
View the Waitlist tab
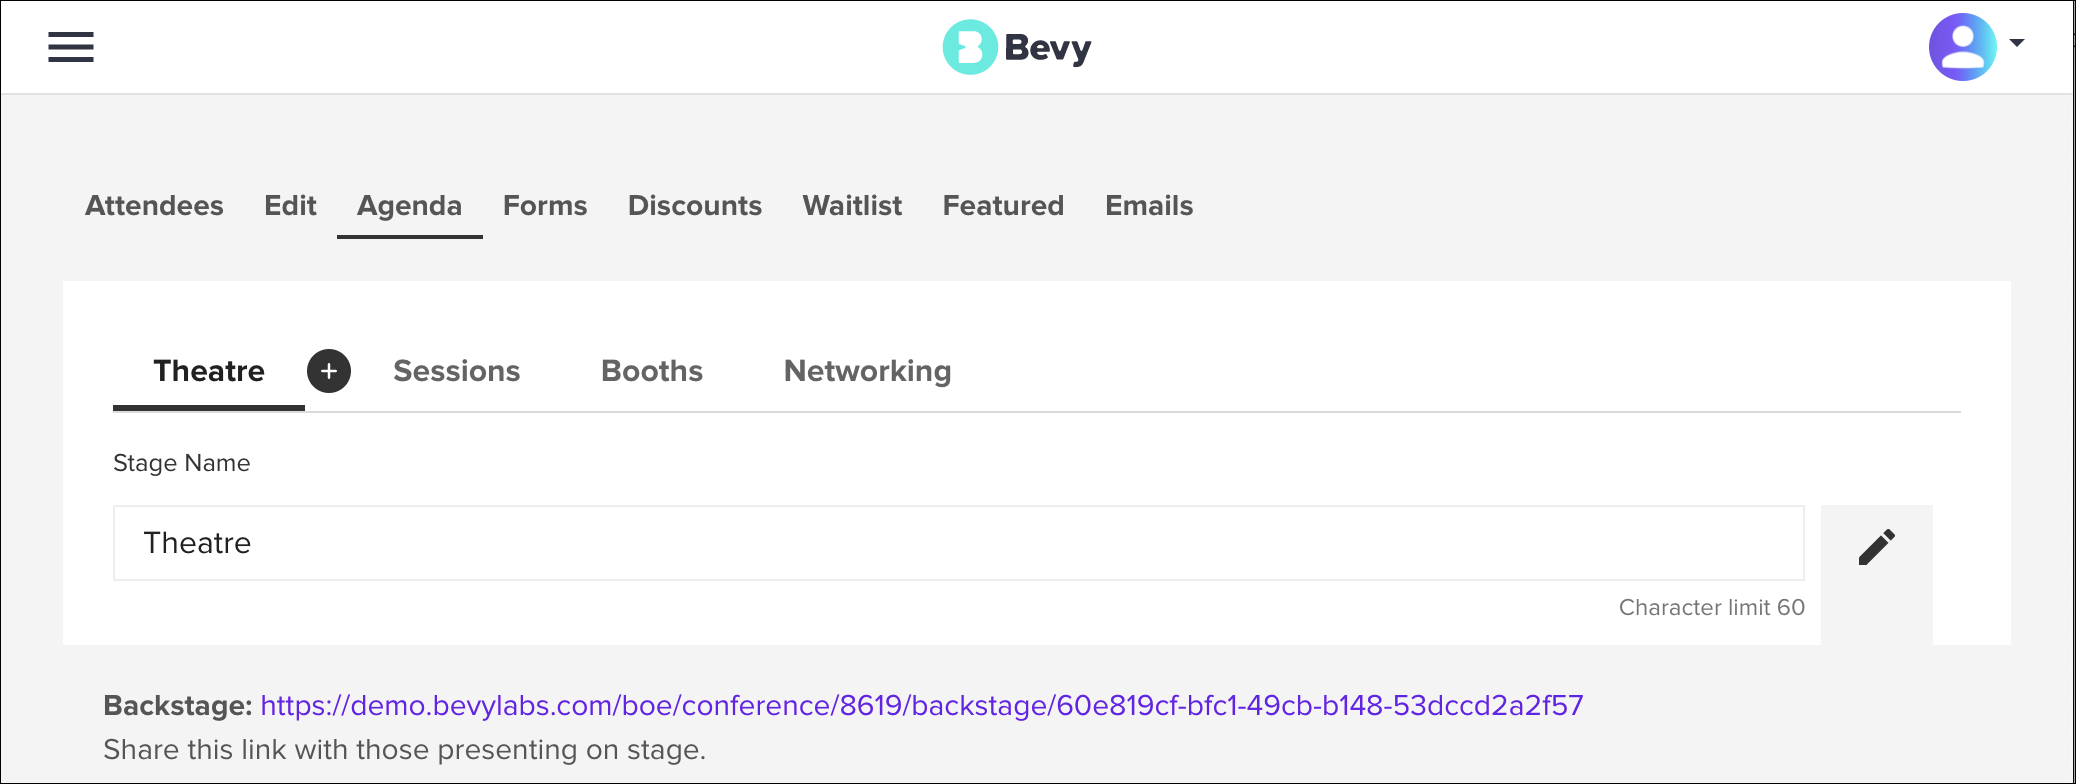tap(852, 206)
